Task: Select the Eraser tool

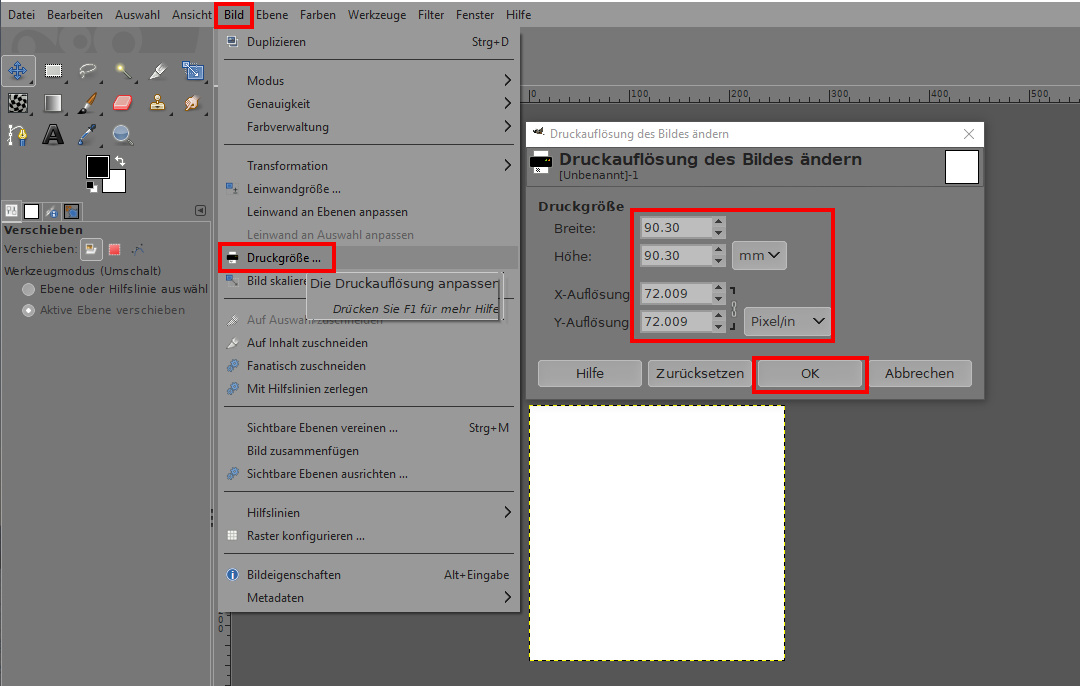Action: [x=123, y=103]
